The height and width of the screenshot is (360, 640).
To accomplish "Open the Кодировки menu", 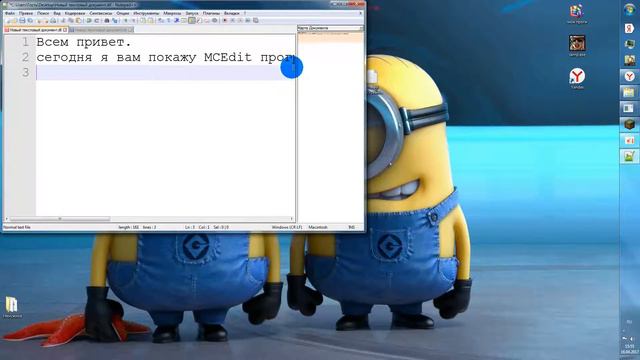I will [x=75, y=13].
